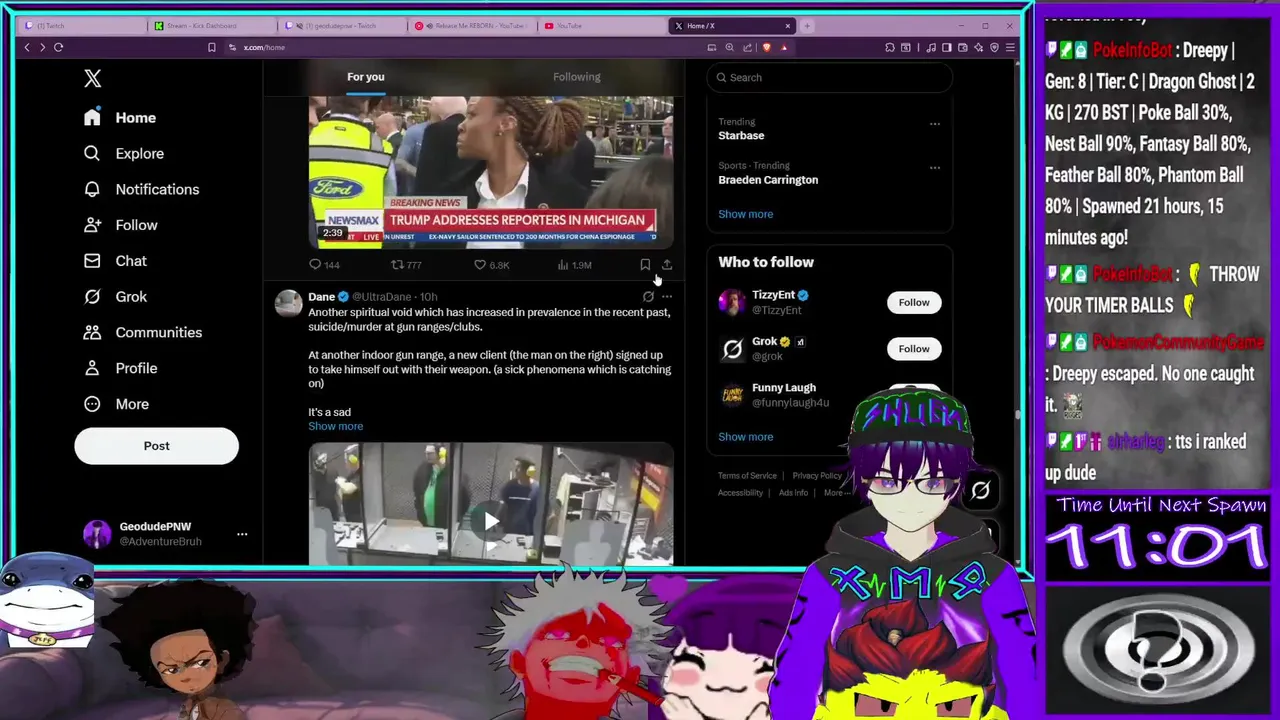Open Starbase trending topic
Image resolution: width=1280 pixels, height=720 pixels.
tap(741, 135)
